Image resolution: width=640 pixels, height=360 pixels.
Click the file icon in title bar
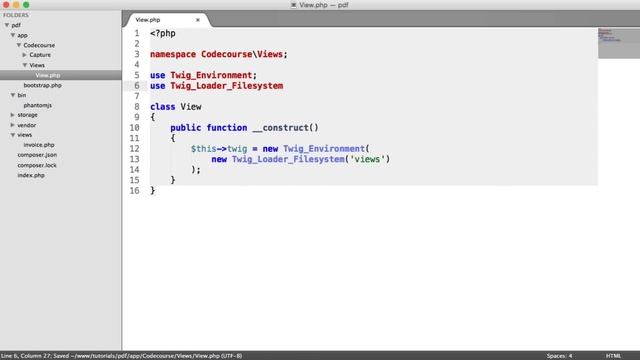293,5
